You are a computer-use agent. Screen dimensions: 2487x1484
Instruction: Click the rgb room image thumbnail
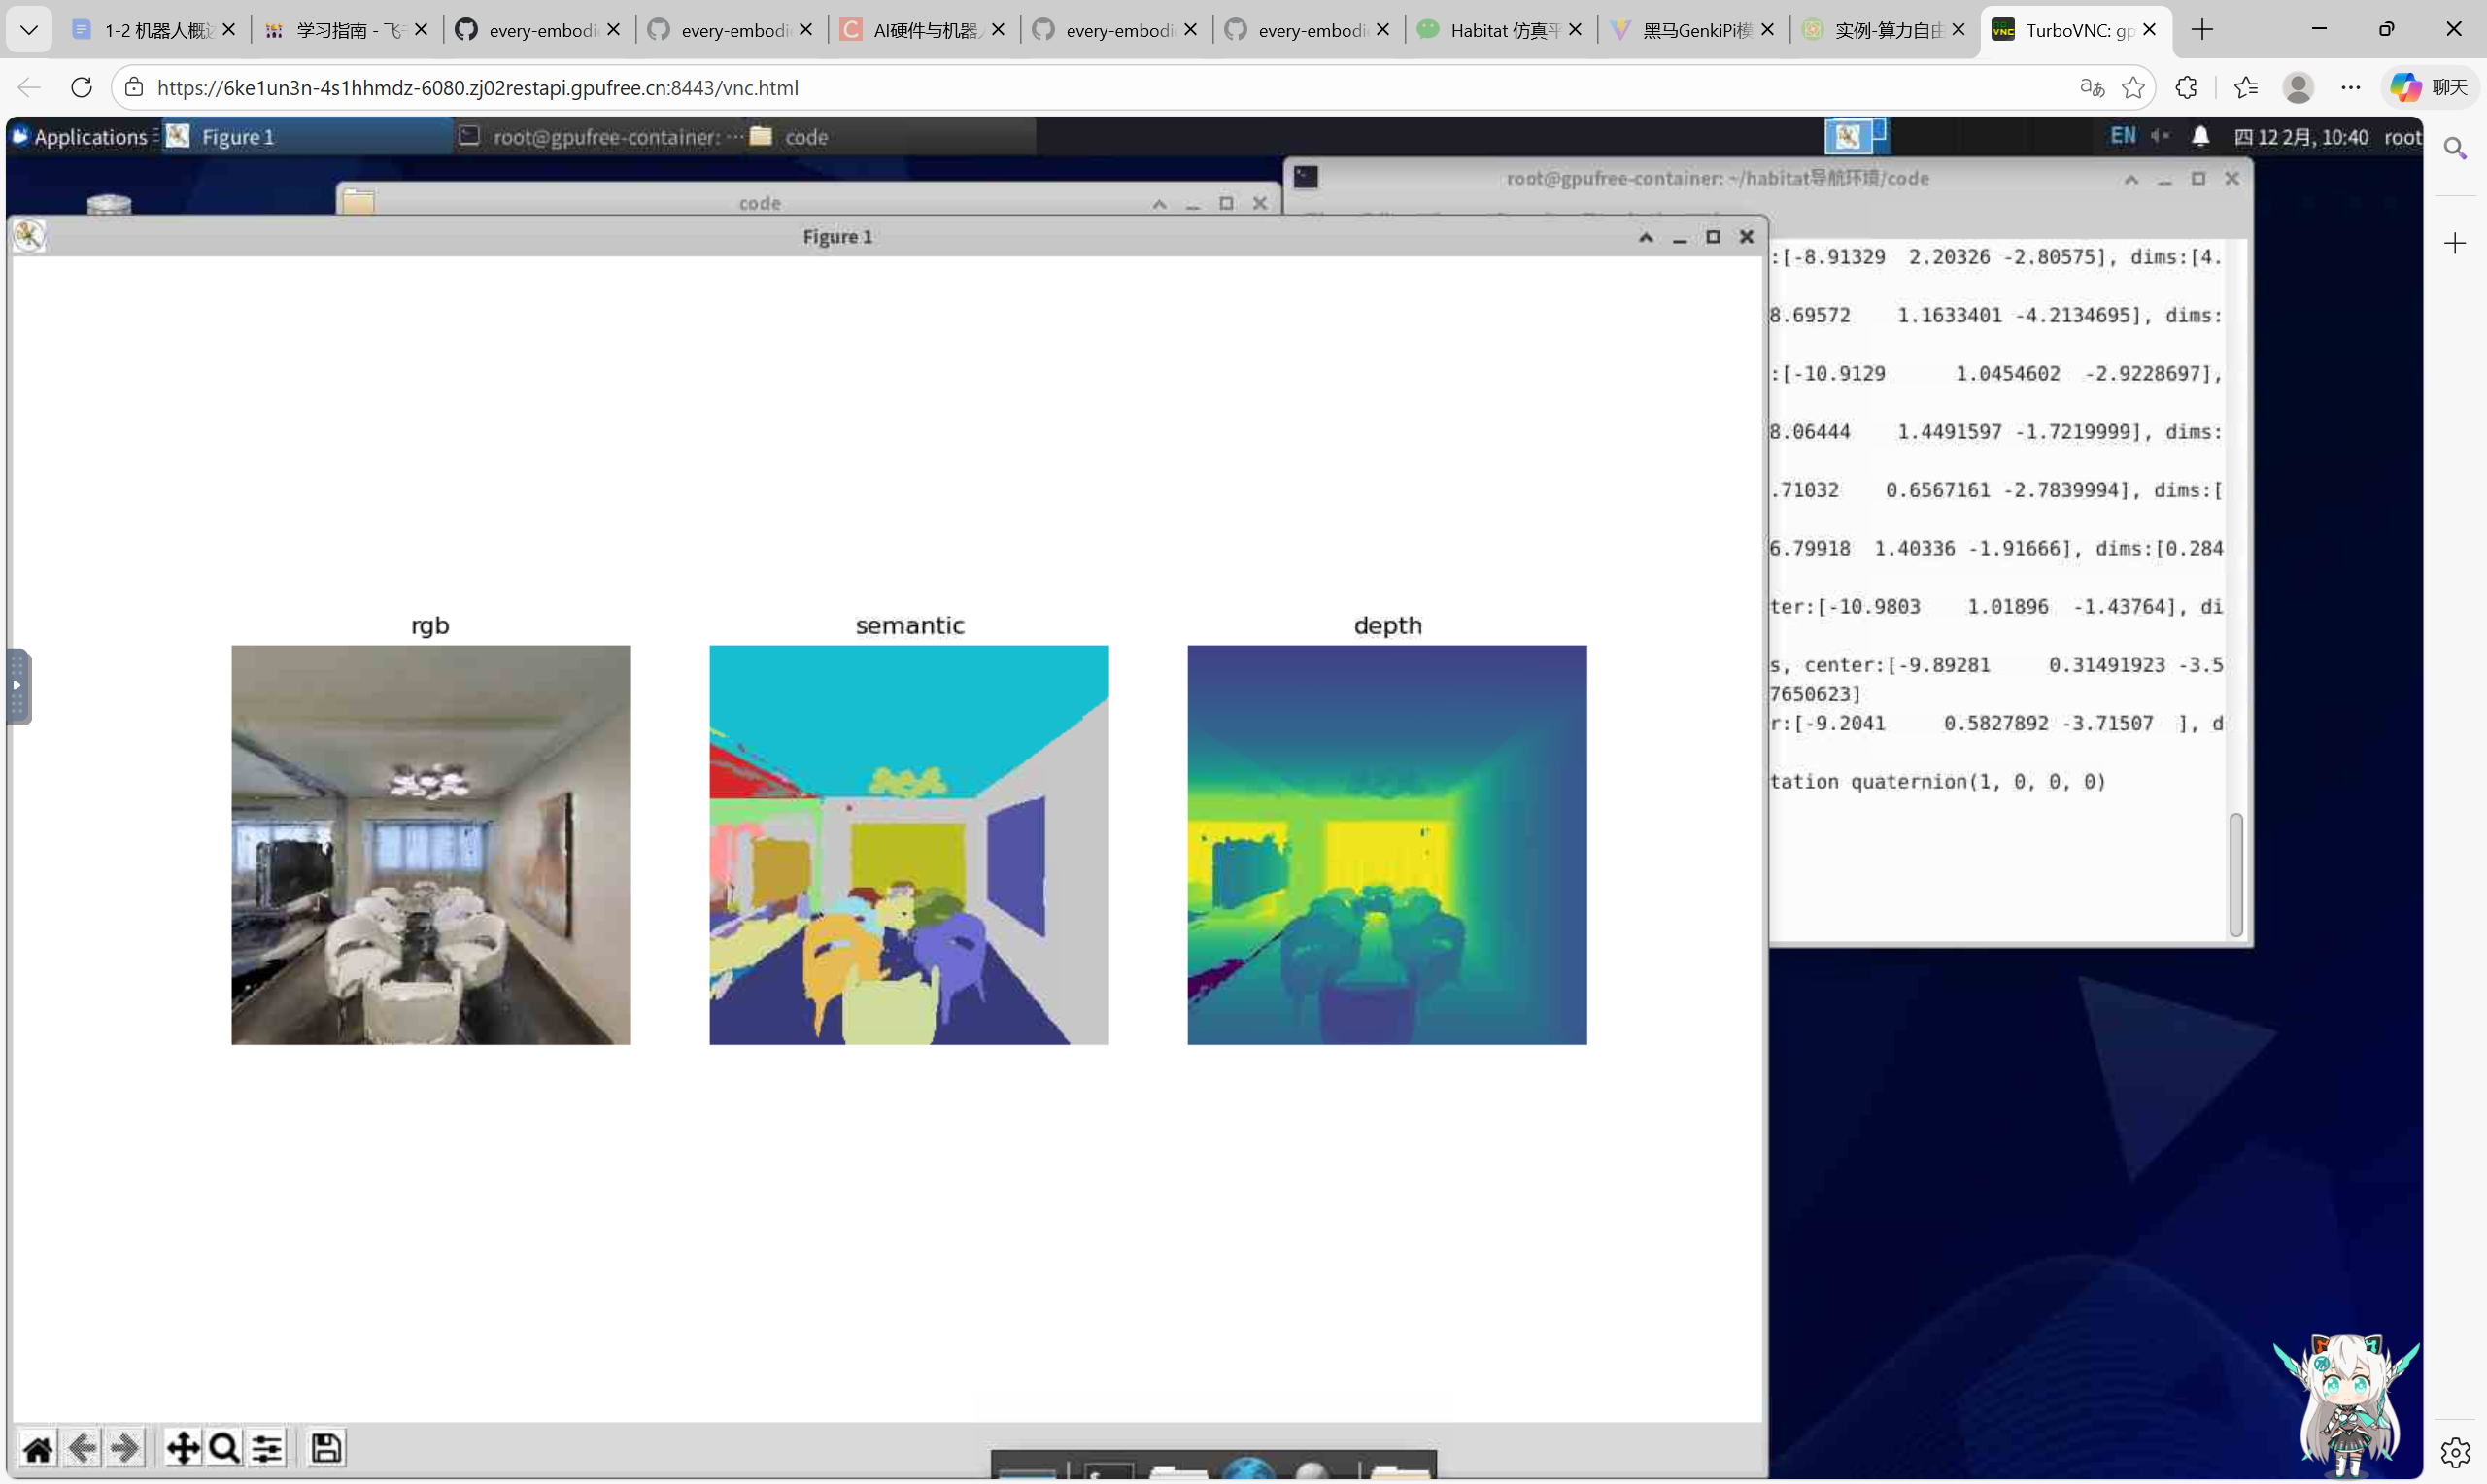tap(431, 845)
